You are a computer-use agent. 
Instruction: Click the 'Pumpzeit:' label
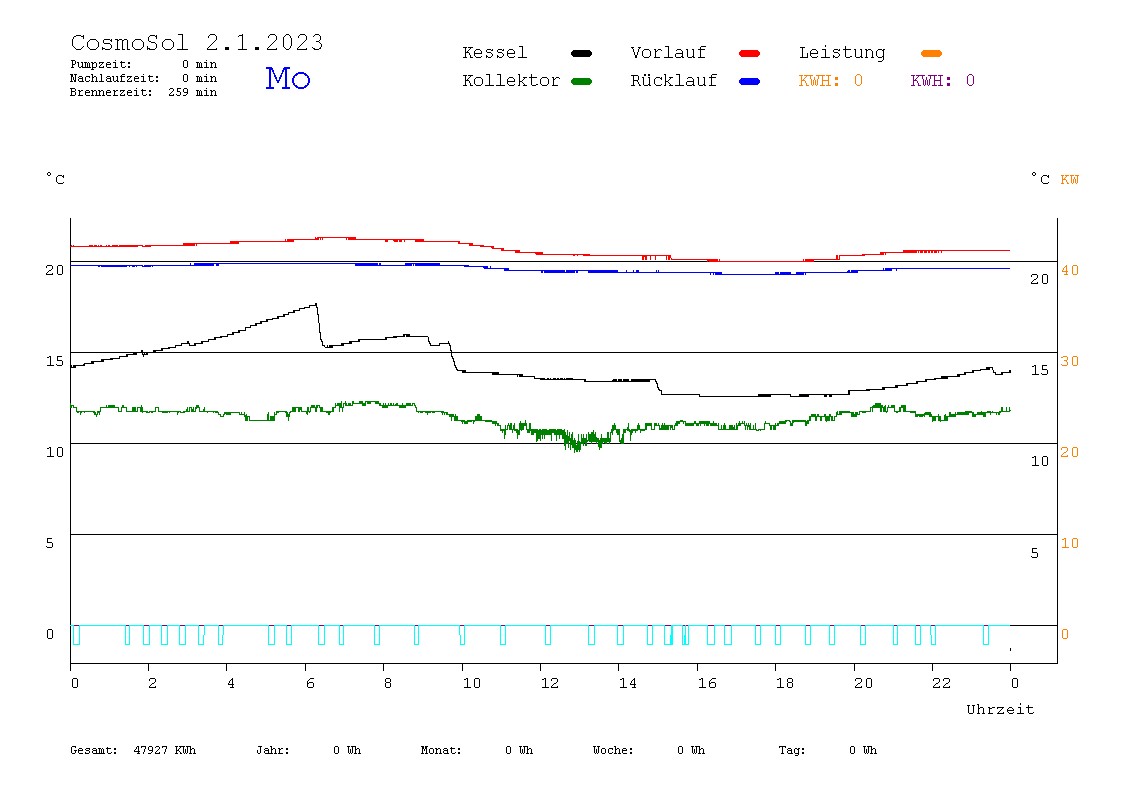tap(101, 64)
